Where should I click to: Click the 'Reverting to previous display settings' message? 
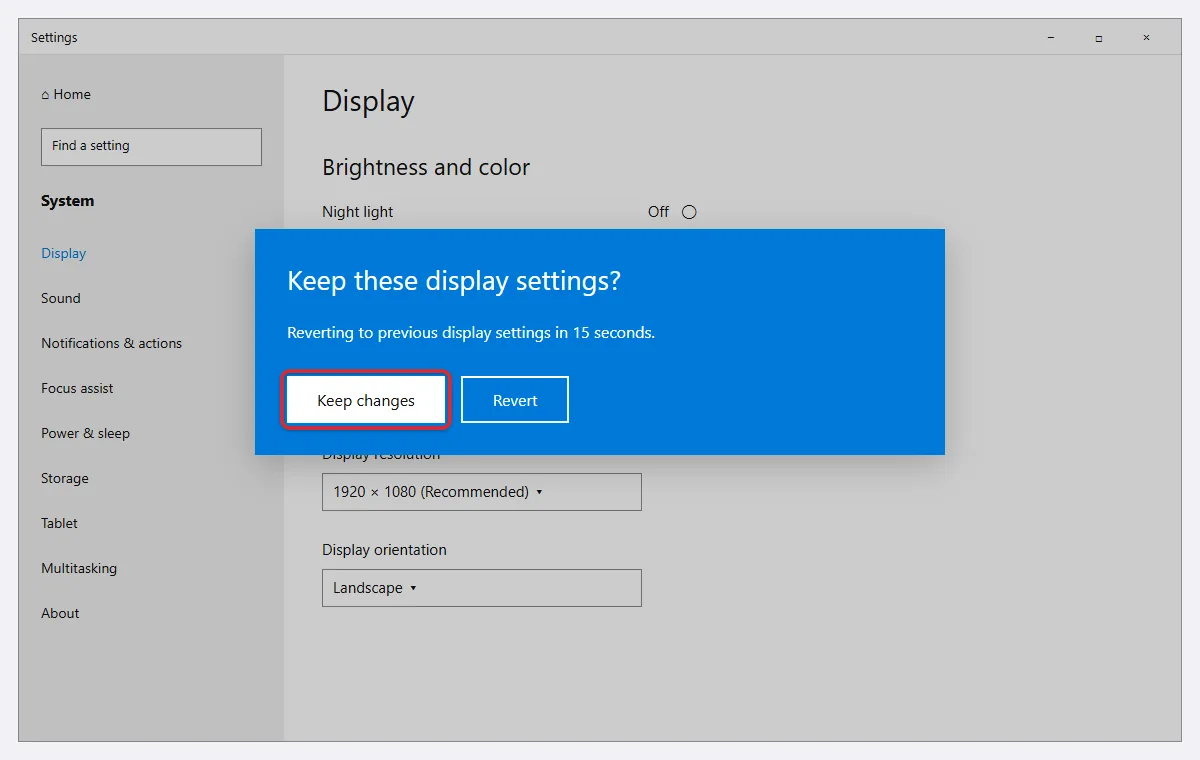[x=471, y=333]
